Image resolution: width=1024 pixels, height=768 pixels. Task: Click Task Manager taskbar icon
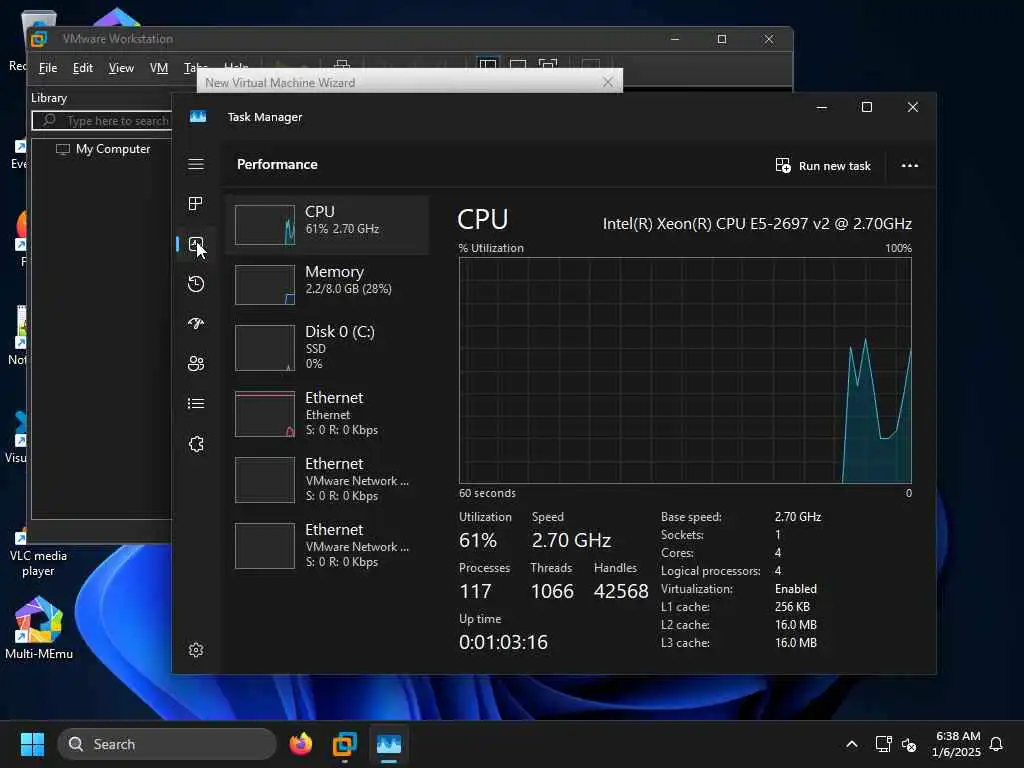tap(389, 744)
